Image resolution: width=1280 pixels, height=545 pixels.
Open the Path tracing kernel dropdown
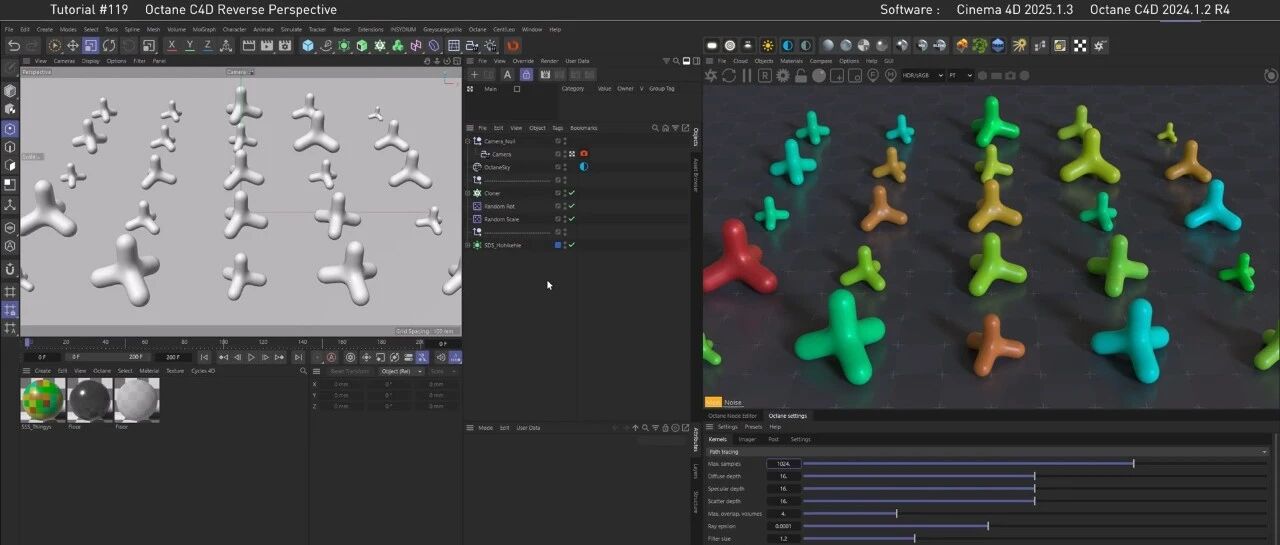[986, 452]
